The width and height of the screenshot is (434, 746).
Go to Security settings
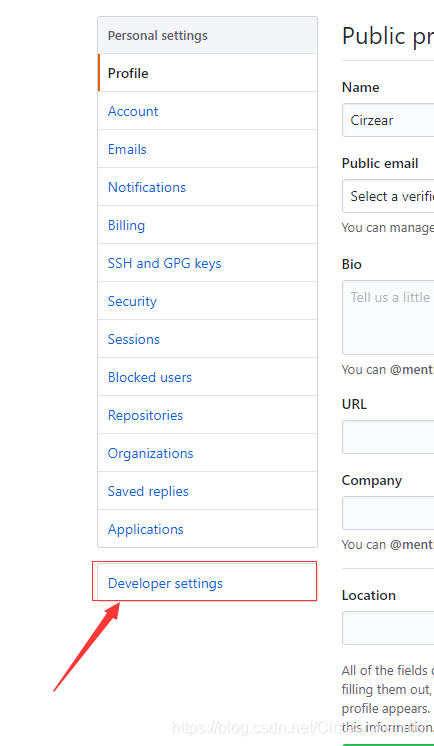tap(207, 301)
